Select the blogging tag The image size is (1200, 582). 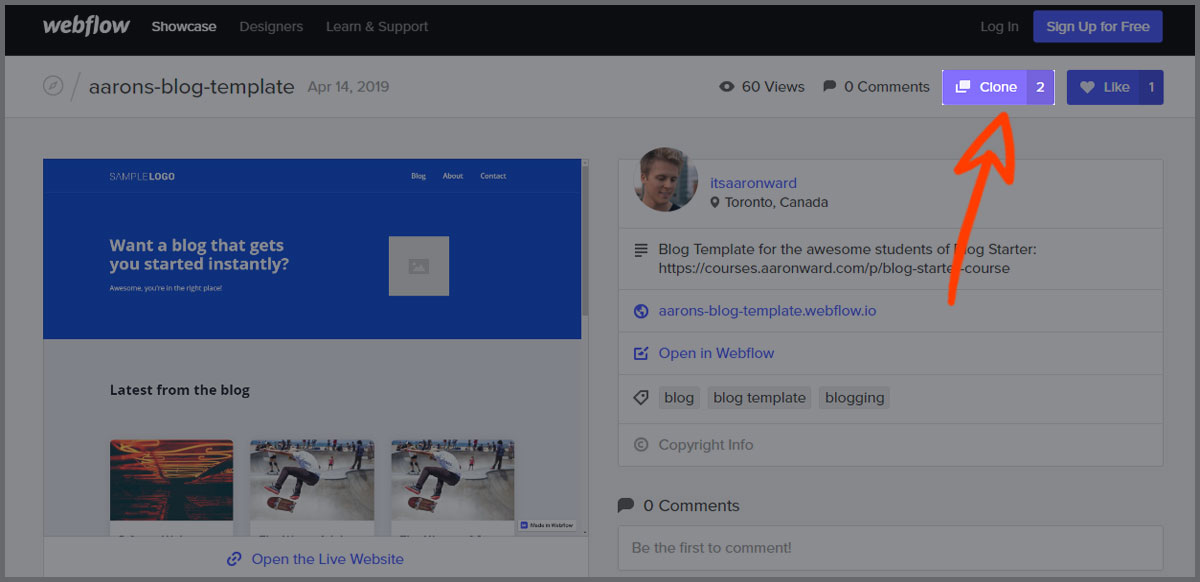point(854,398)
